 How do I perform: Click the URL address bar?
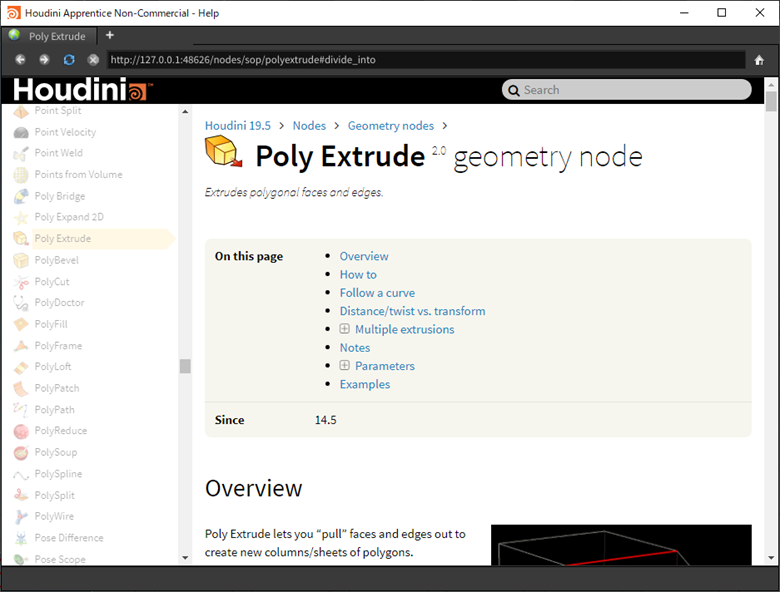[426, 60]
